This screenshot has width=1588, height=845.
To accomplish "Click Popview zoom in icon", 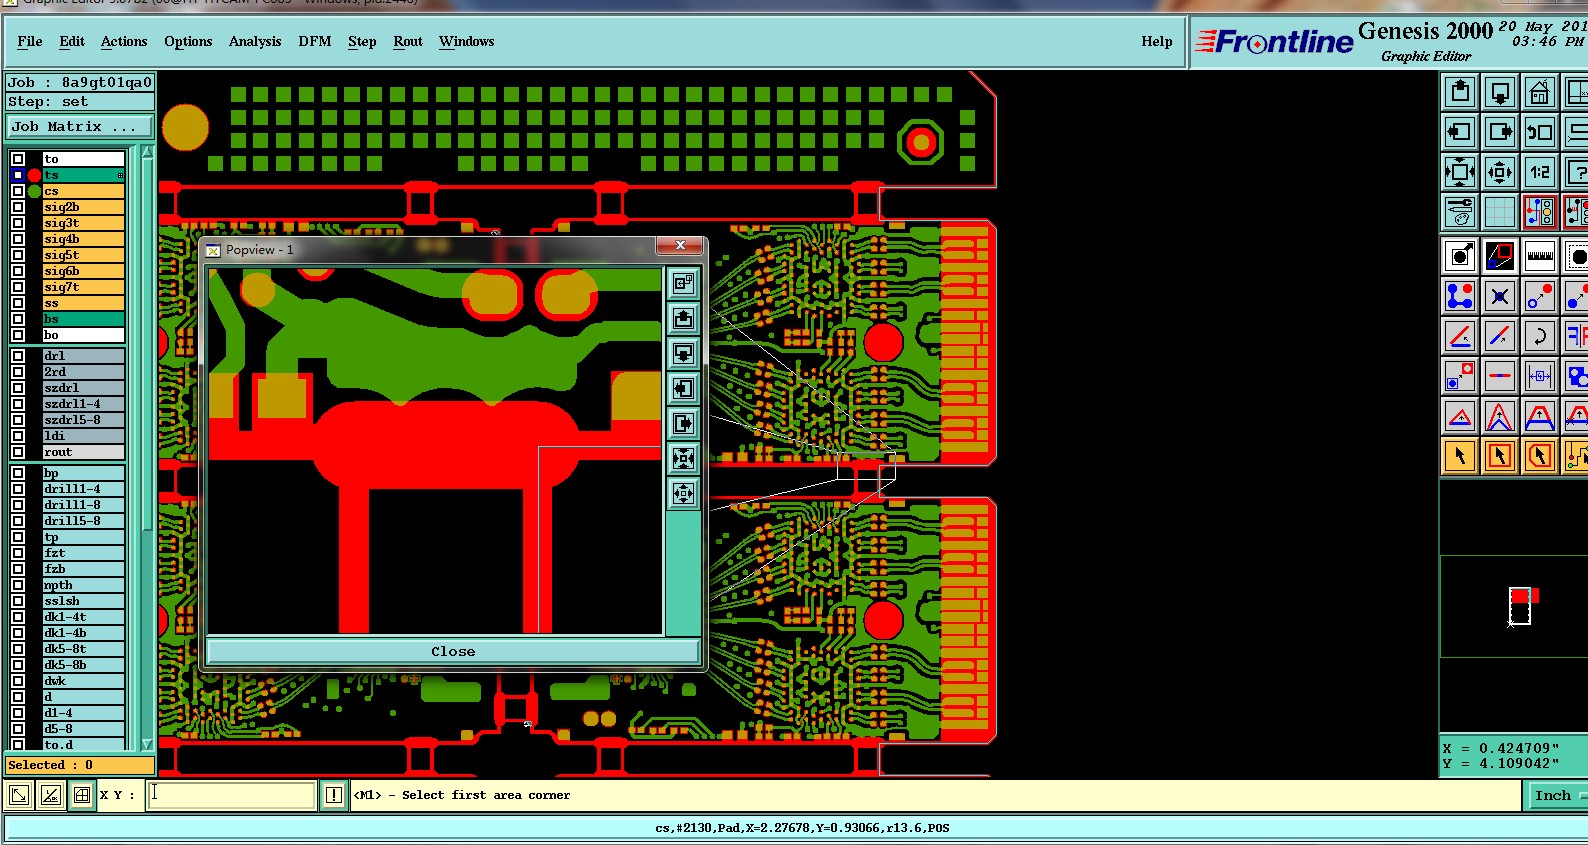I will (683, 458).
